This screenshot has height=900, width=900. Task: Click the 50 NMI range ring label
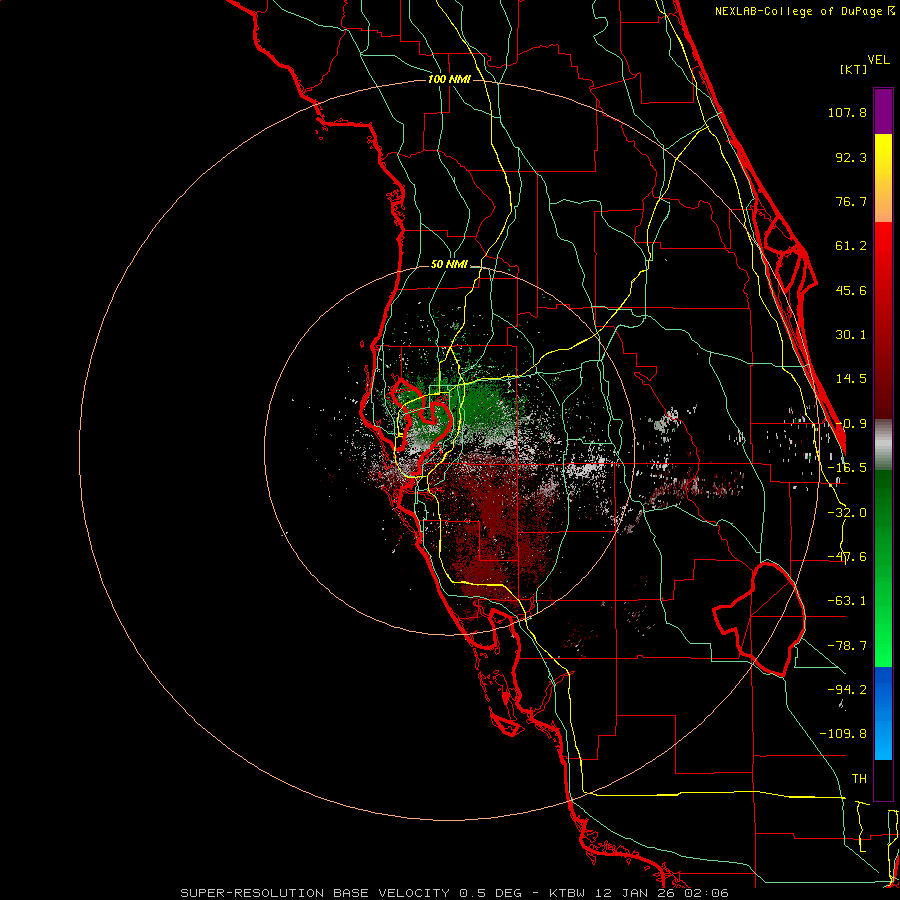[x=449, y=265]
